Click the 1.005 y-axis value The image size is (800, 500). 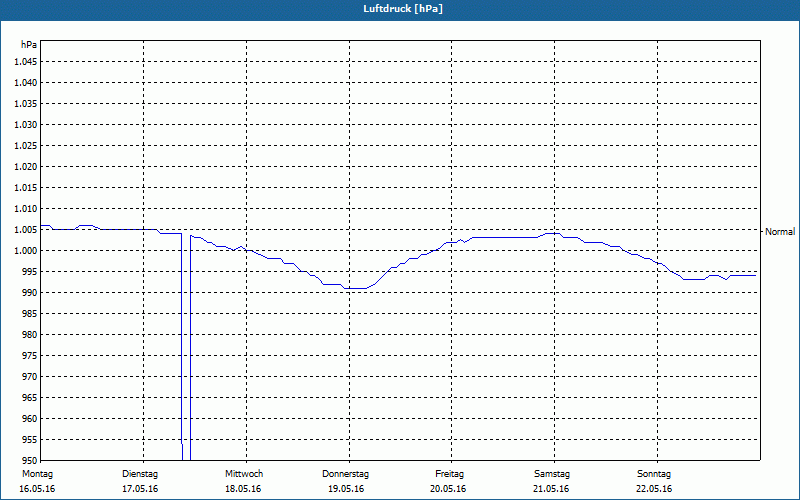(x=26, y=230)
